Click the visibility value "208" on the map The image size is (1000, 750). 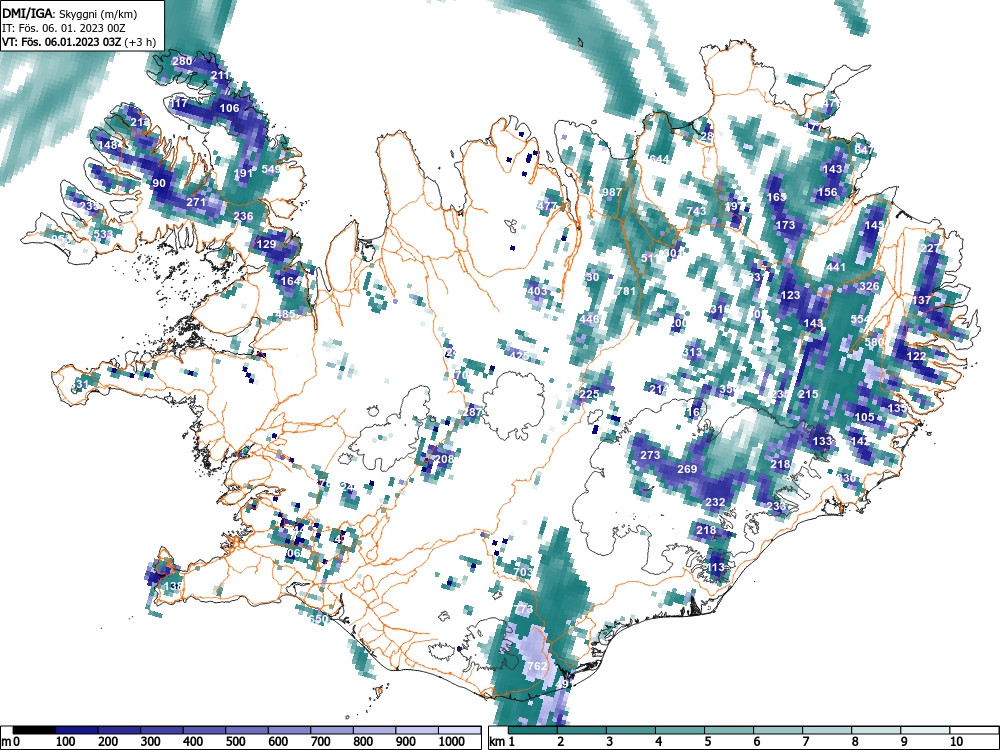[x=444, y=459]
